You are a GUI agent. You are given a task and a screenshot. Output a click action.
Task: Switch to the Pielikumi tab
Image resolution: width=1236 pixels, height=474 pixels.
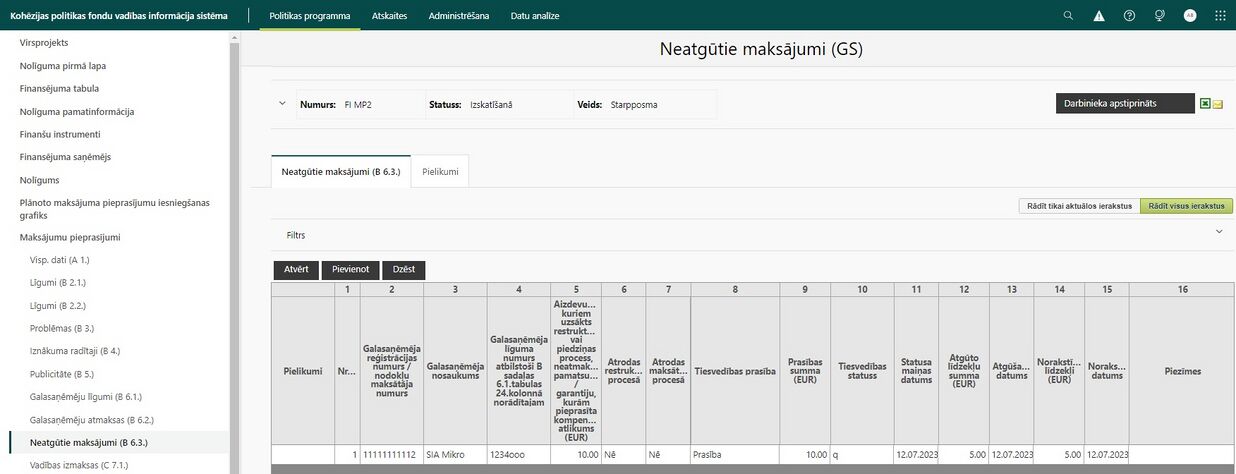pos(440,172)
